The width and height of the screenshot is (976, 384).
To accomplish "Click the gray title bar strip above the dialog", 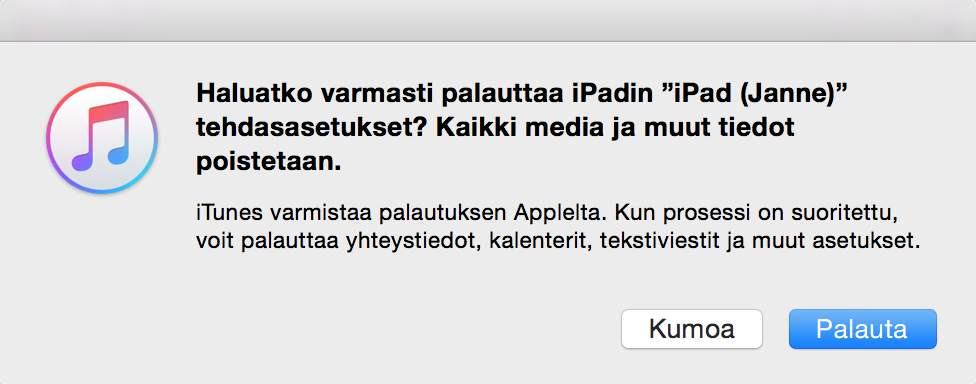I will pyautogui.click(x=488, y=21).
